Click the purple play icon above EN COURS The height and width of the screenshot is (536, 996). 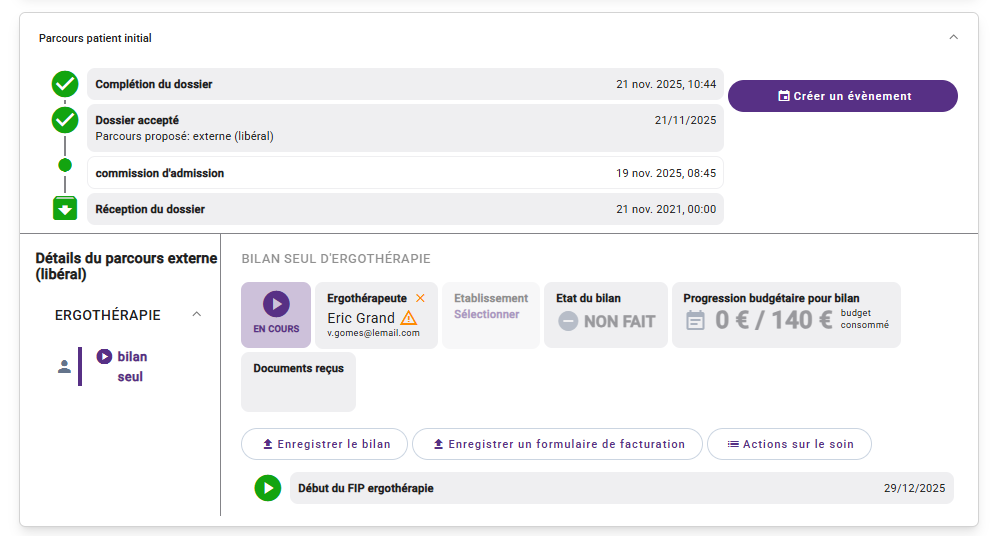click(x=276, y=303)
